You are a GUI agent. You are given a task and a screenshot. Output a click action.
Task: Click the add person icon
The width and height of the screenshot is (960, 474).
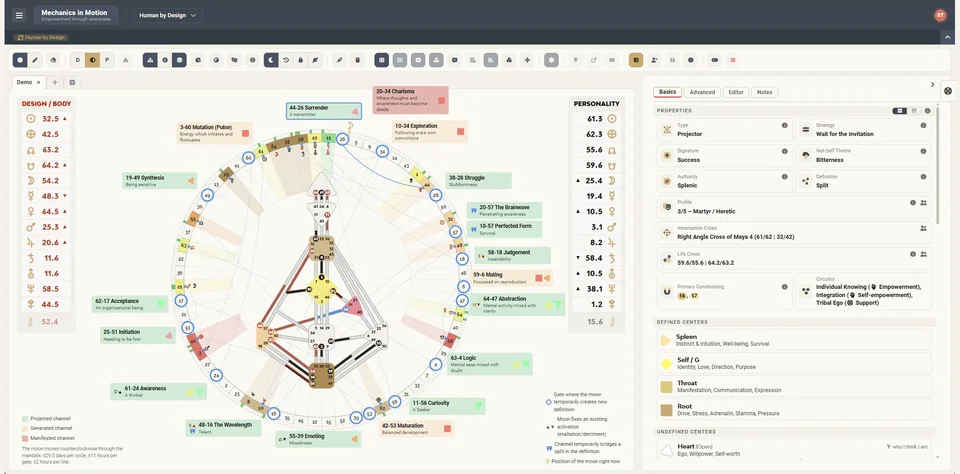(654, 60)
